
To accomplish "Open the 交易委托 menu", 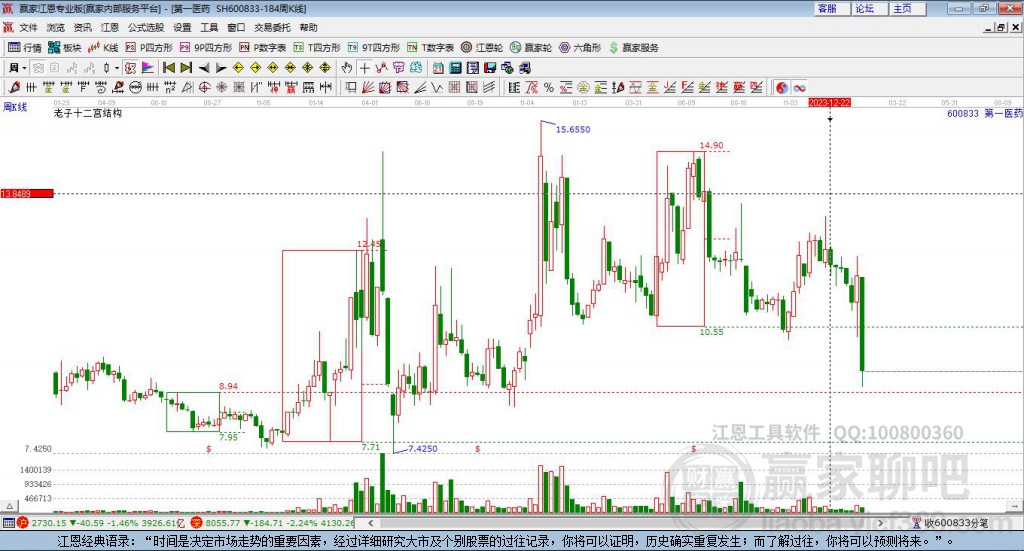I will pyautogui.click(x=272, y=27).
